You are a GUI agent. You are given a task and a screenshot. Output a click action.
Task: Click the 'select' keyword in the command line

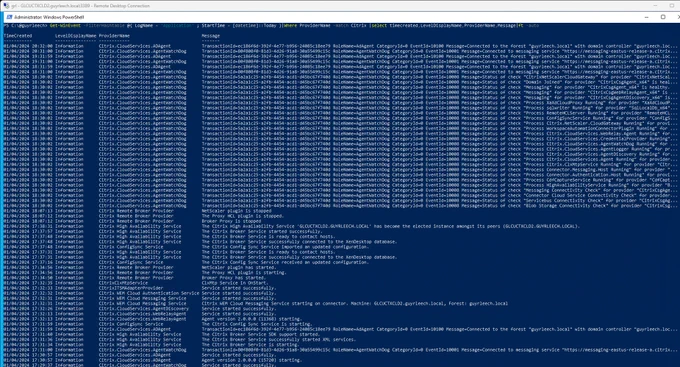pyautogui.click(x=379, y=26)
